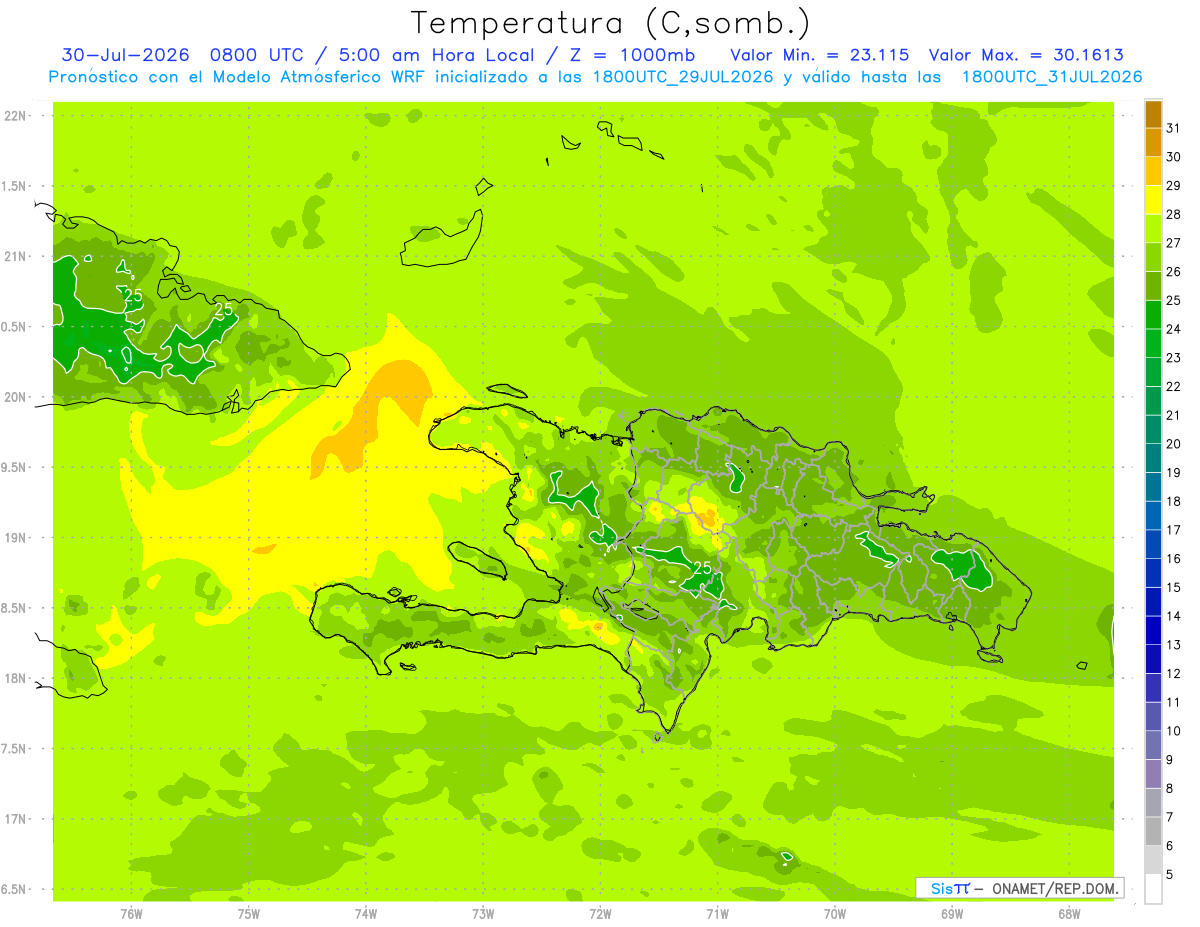Image resolution: width=1200 pixels, height=927 pixels.
Task: Click the legend value label "20"
Action: (1173, 444)
